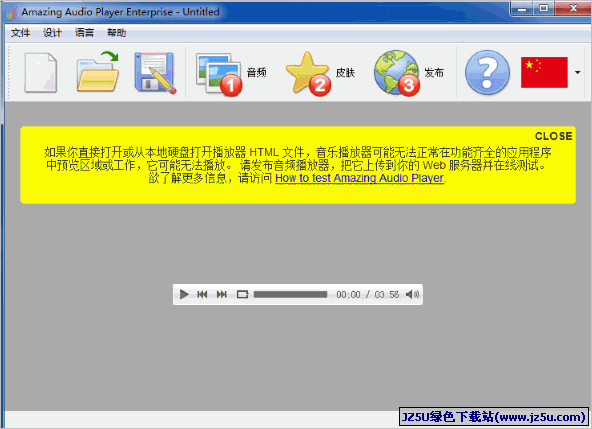This screenshot has width=592, height=429.
Task: Open step 1 音频 audio settings
Action: pyautogui.click(x=231, y=73)
